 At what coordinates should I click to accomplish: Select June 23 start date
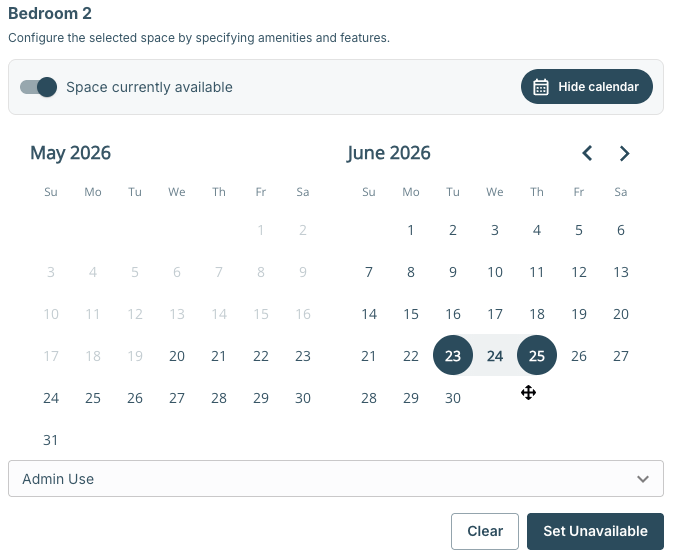click(453, 355)
